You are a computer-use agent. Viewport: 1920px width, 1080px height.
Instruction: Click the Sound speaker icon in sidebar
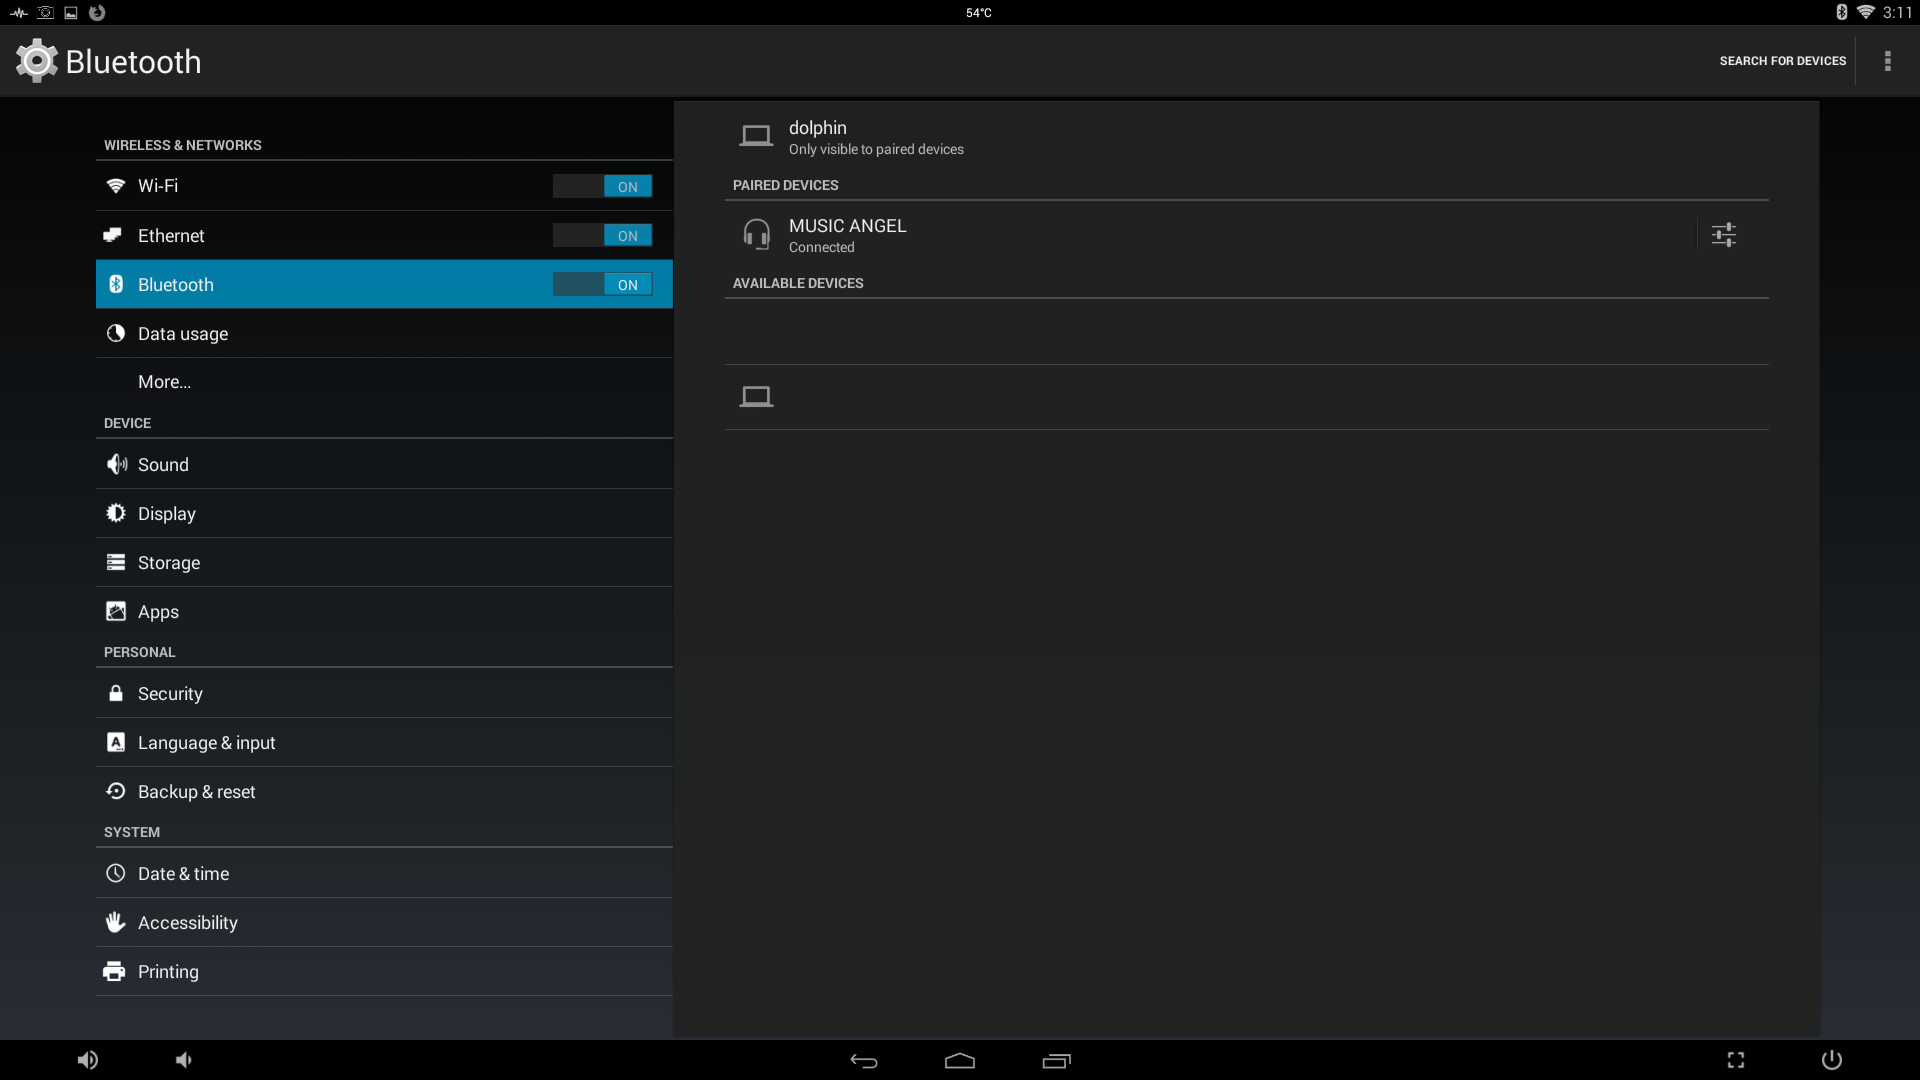117,464
